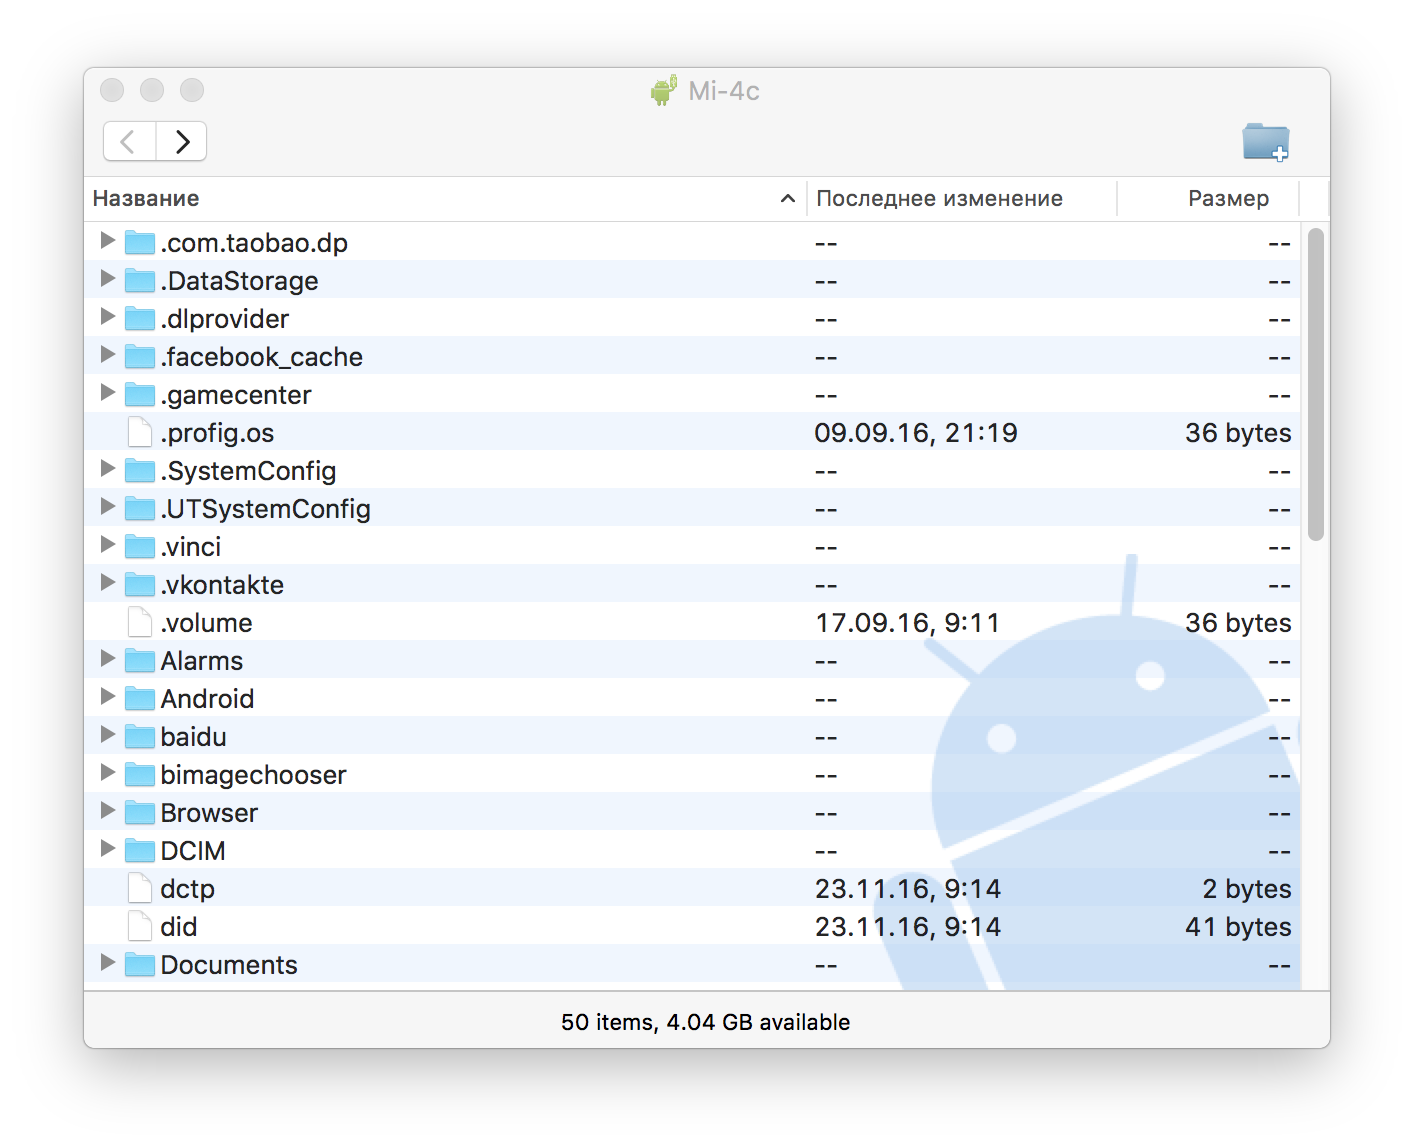The image size is (1414, 1148).
Task: Toggle the sort direction arrow in Название column
Action: pyautogui.click(x=788, y=199)
